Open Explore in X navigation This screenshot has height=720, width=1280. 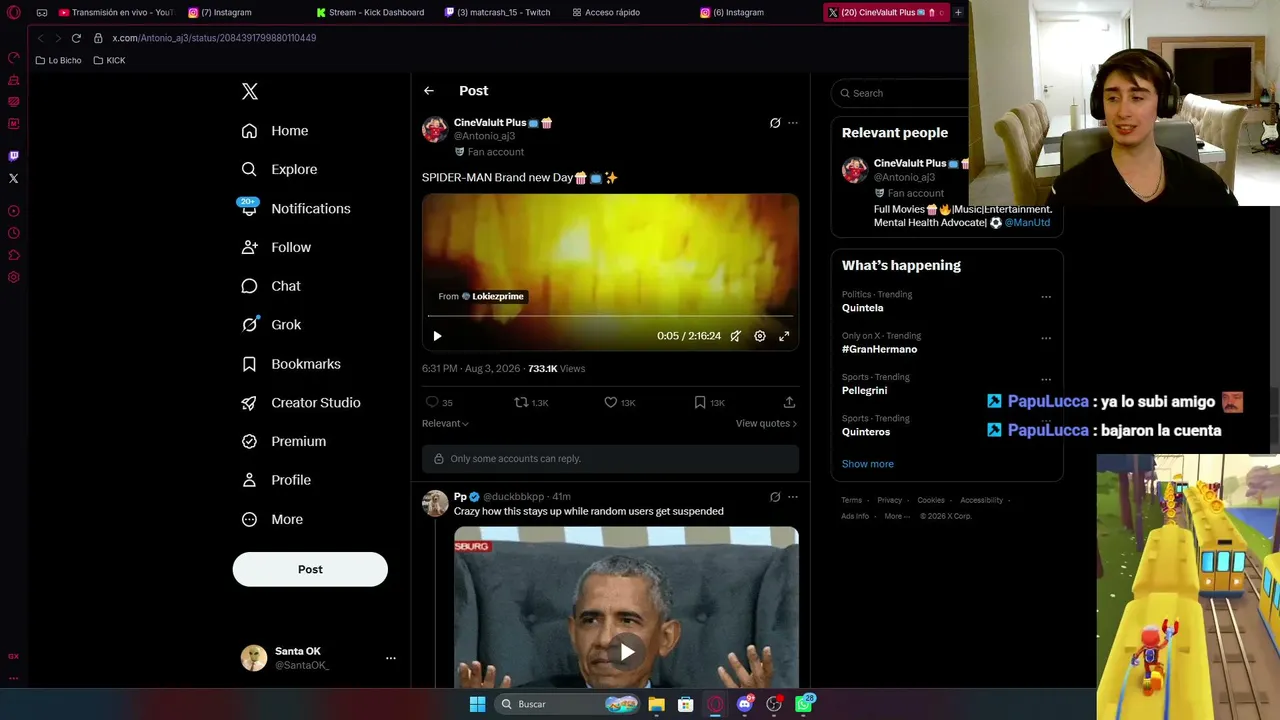[279, 170]
